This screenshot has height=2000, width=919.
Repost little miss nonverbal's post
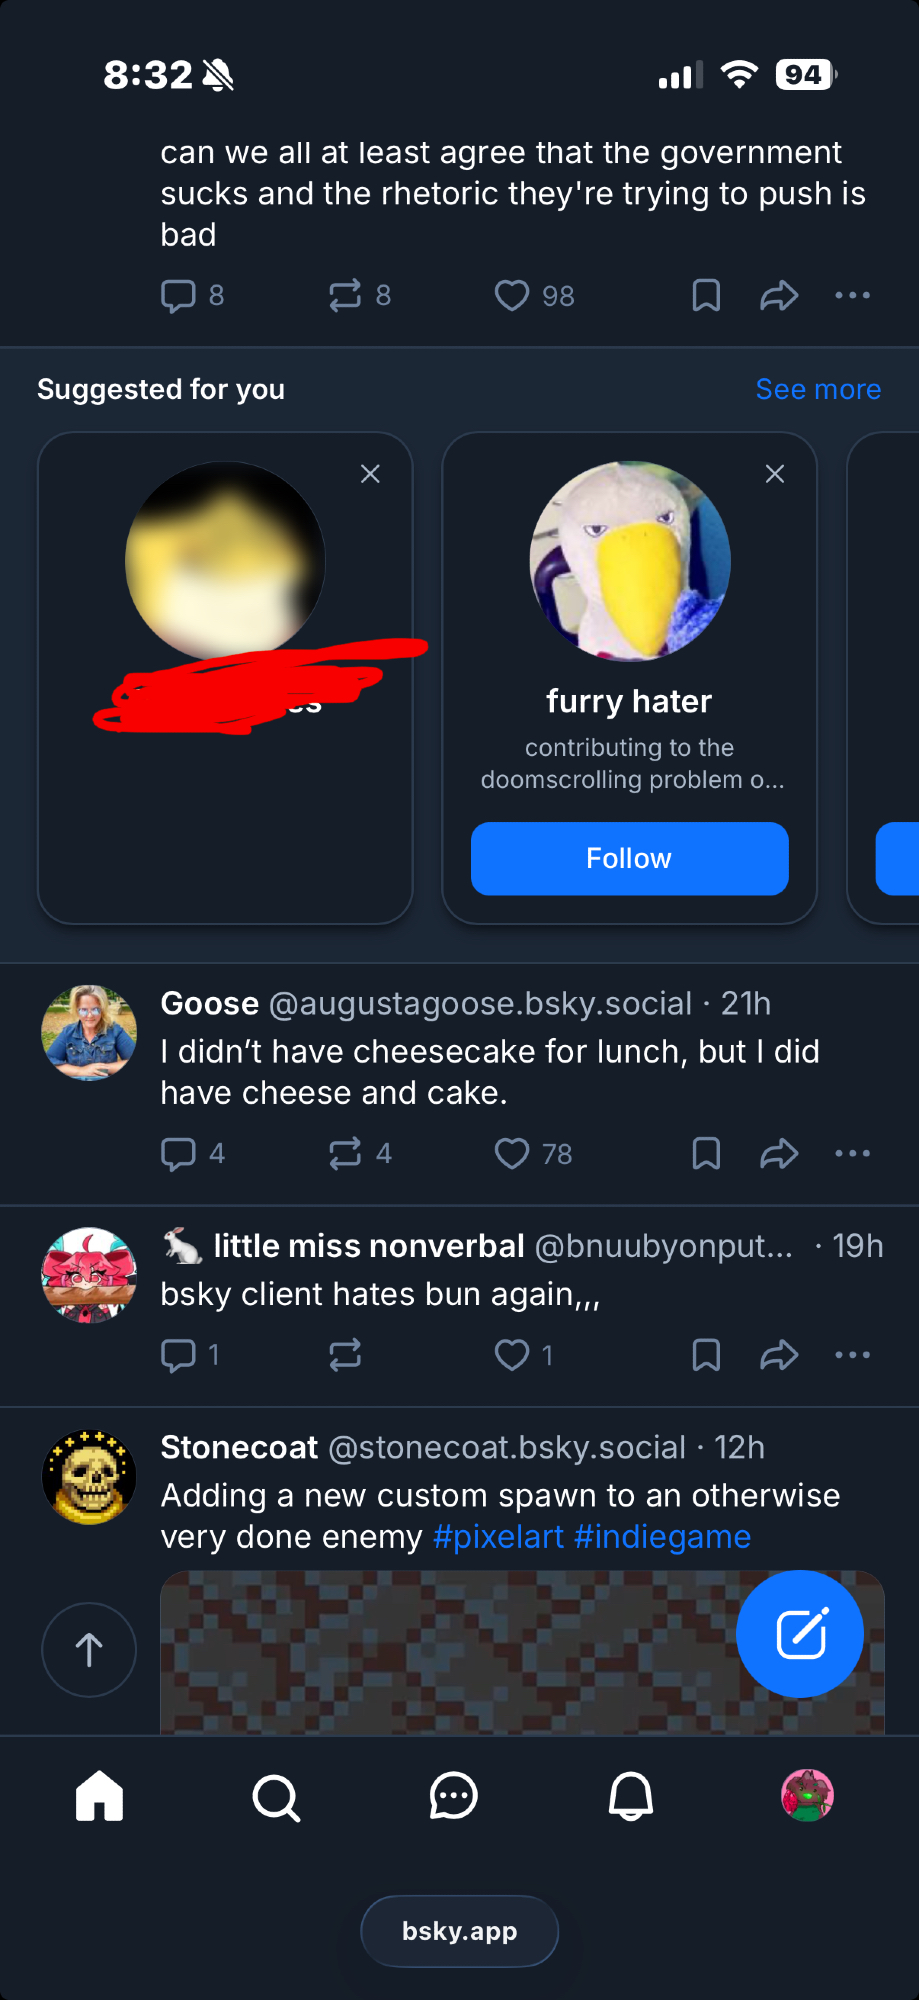click(345, 1355)
